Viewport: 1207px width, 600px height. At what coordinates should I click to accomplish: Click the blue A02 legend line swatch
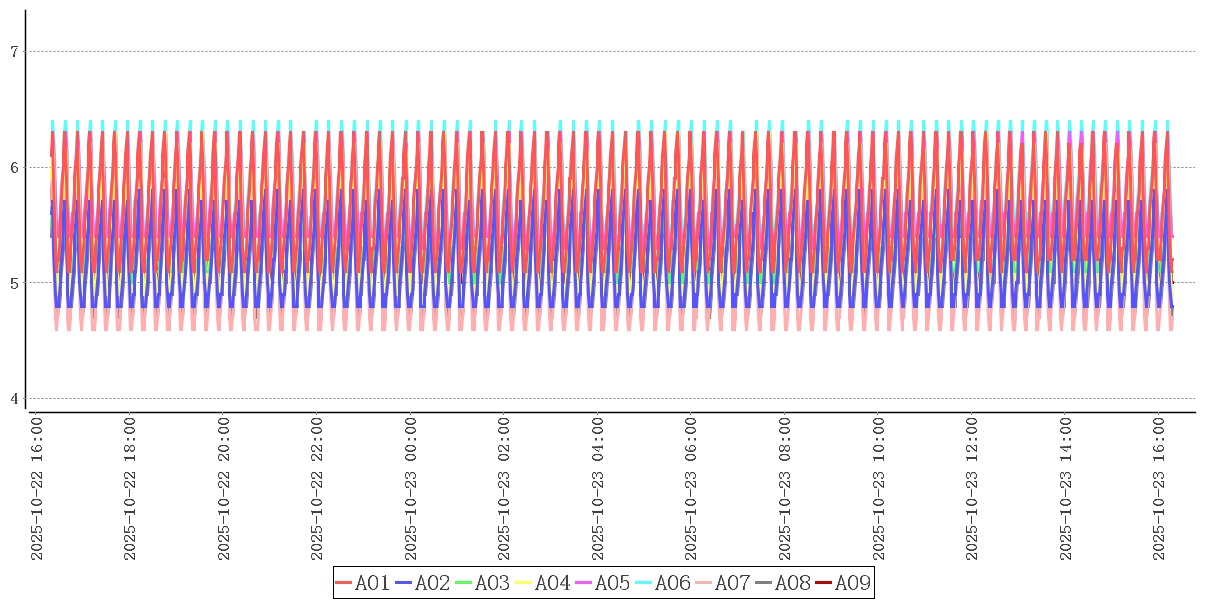[404, 583]
